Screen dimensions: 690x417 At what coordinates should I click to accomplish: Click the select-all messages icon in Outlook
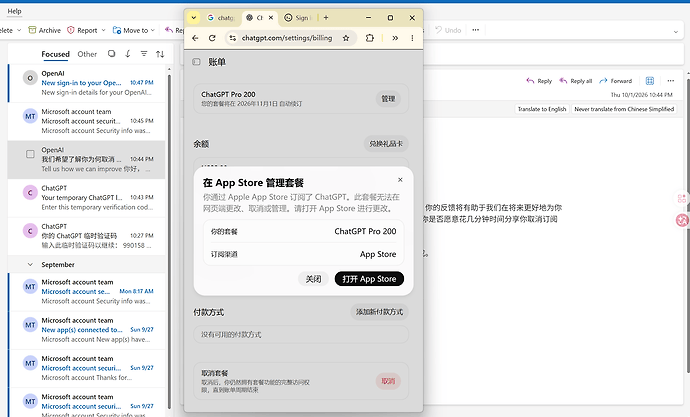coord(112,54)
